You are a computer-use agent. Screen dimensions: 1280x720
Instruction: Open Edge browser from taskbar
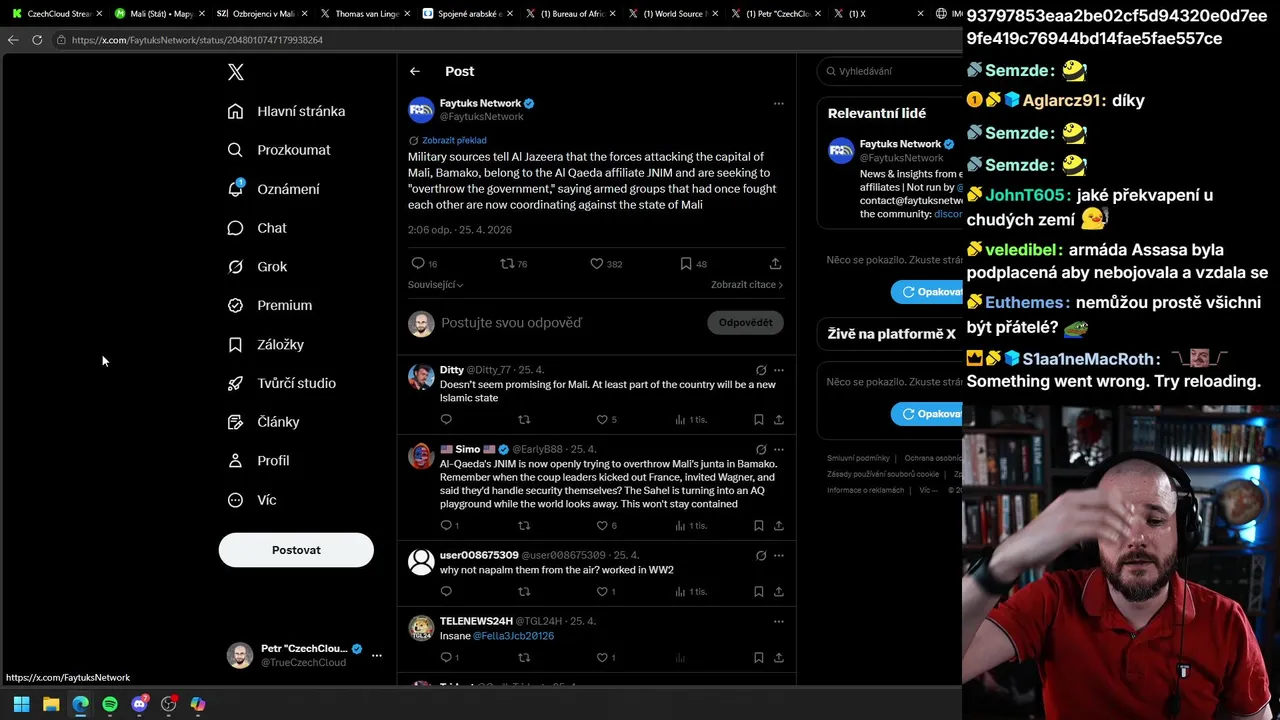(80, 704)
